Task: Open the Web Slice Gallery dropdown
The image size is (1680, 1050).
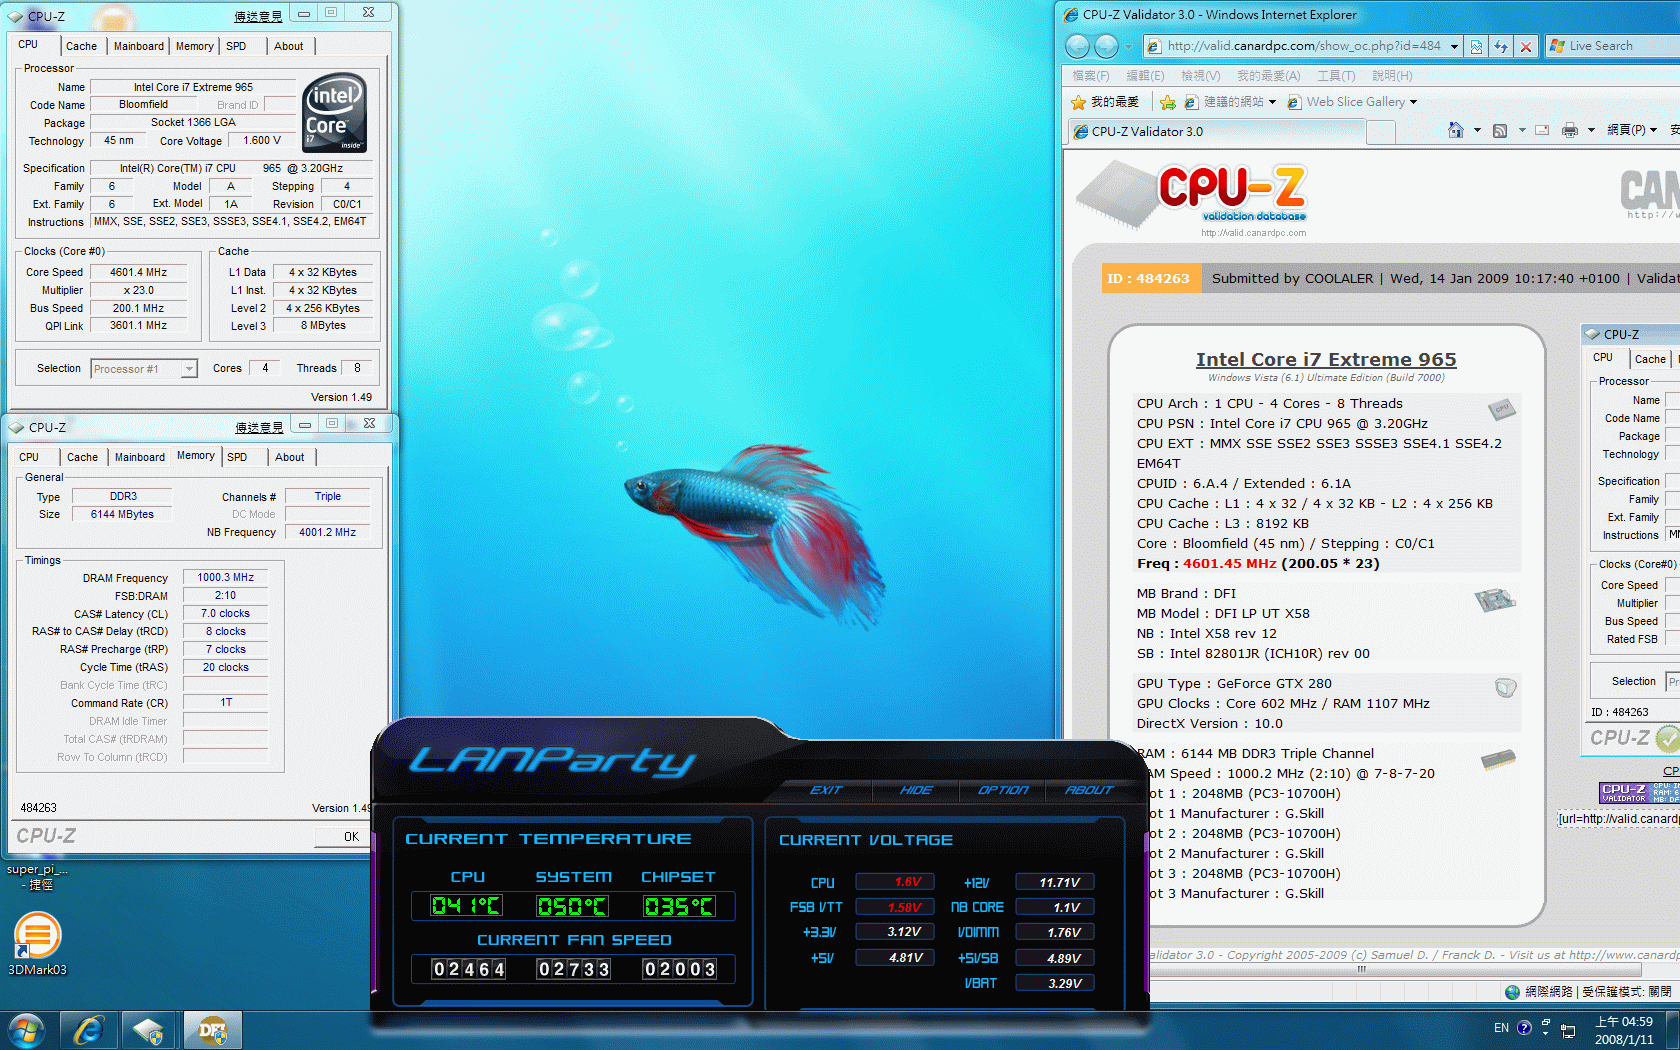Action: pos(1413,102)
